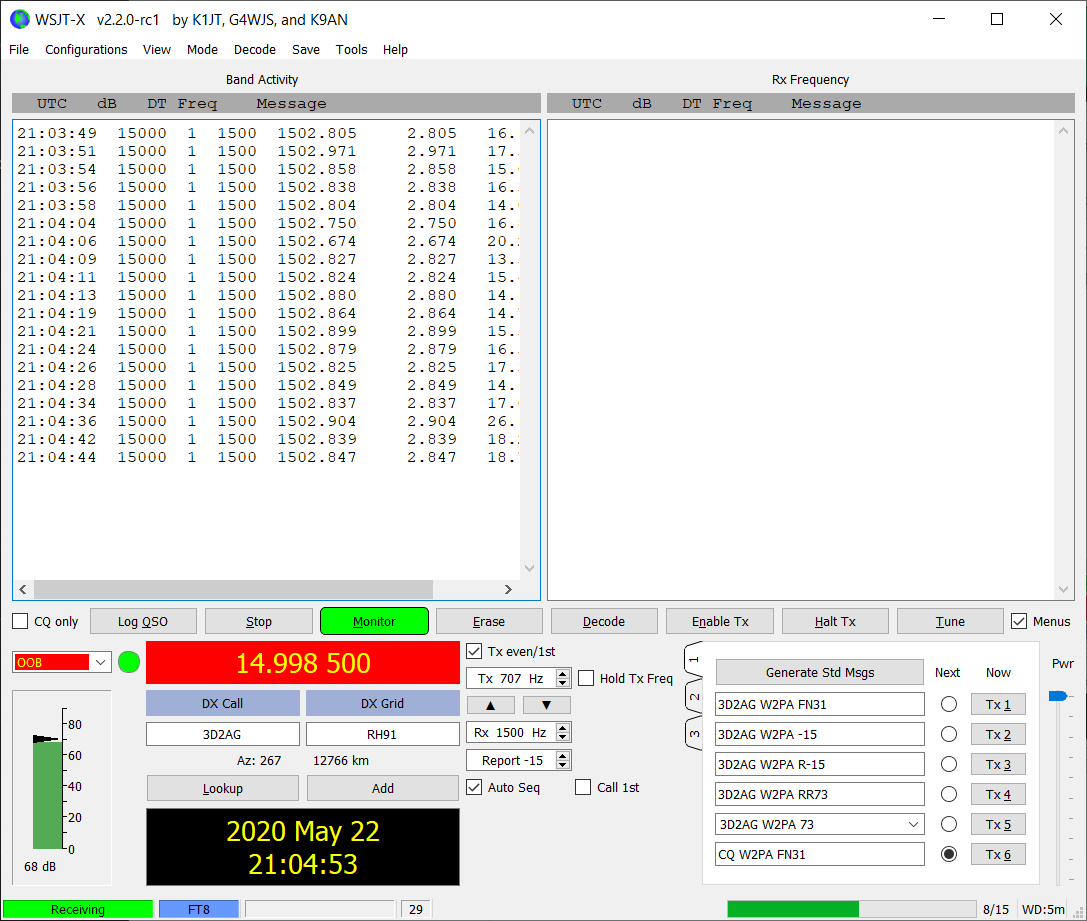Image resolution: width=1087 pixels, height=921 pixels.
Task: Click the Band Activity horizontal scrollbar
Action: pos(233,589)
